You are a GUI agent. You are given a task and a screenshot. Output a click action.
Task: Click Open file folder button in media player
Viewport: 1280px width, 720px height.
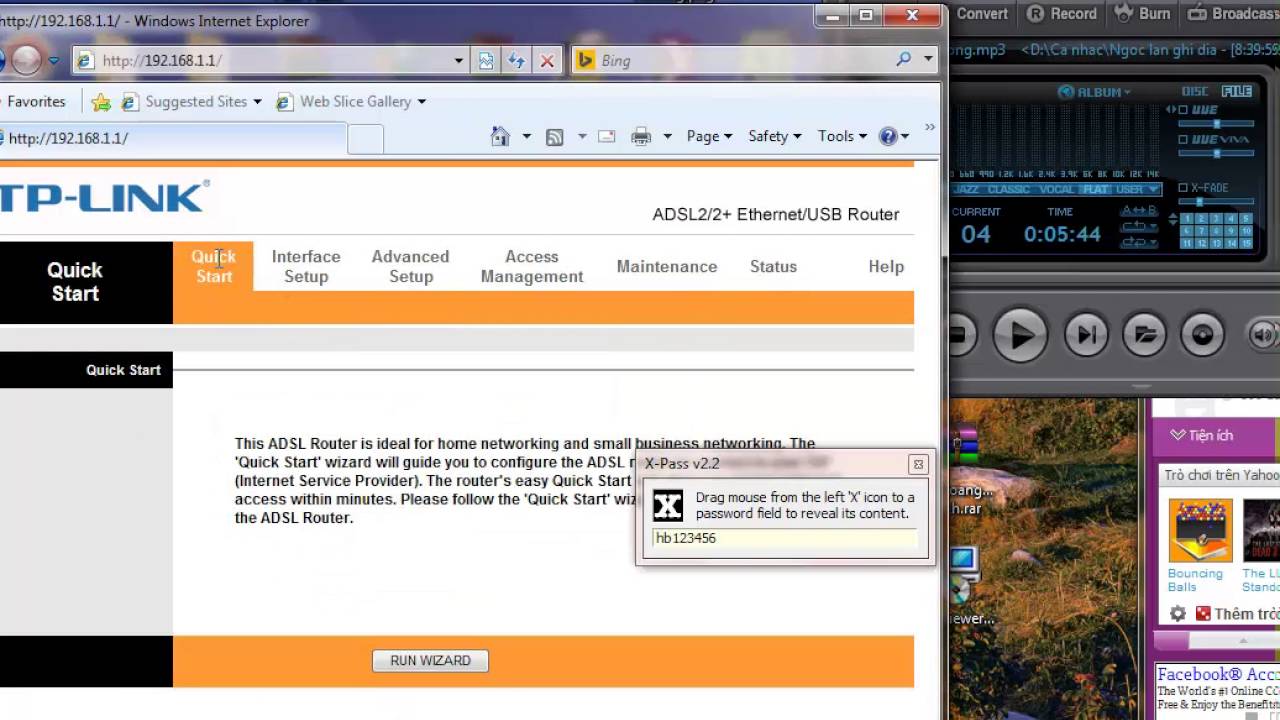(1145, 335)
